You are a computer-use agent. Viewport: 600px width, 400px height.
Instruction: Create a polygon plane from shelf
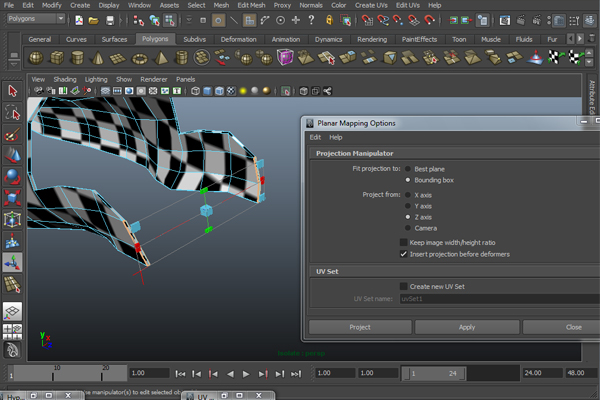pos(118,58)
